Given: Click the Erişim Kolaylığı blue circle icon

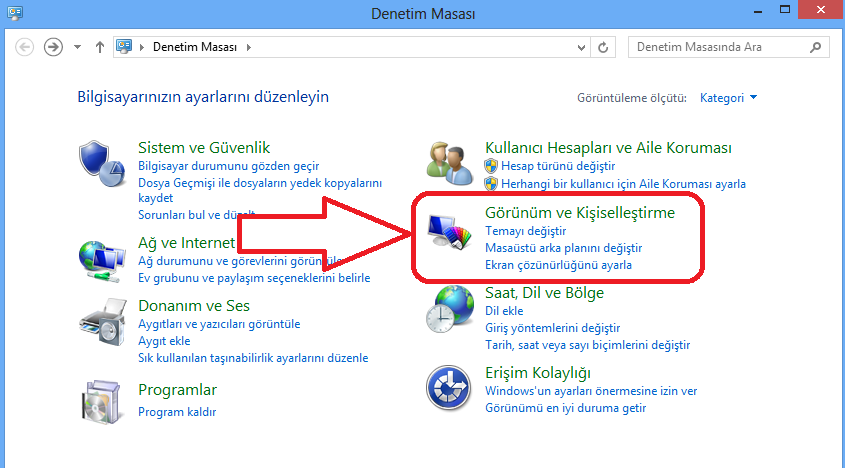Looking at the screenshot, I should (449, 388).
